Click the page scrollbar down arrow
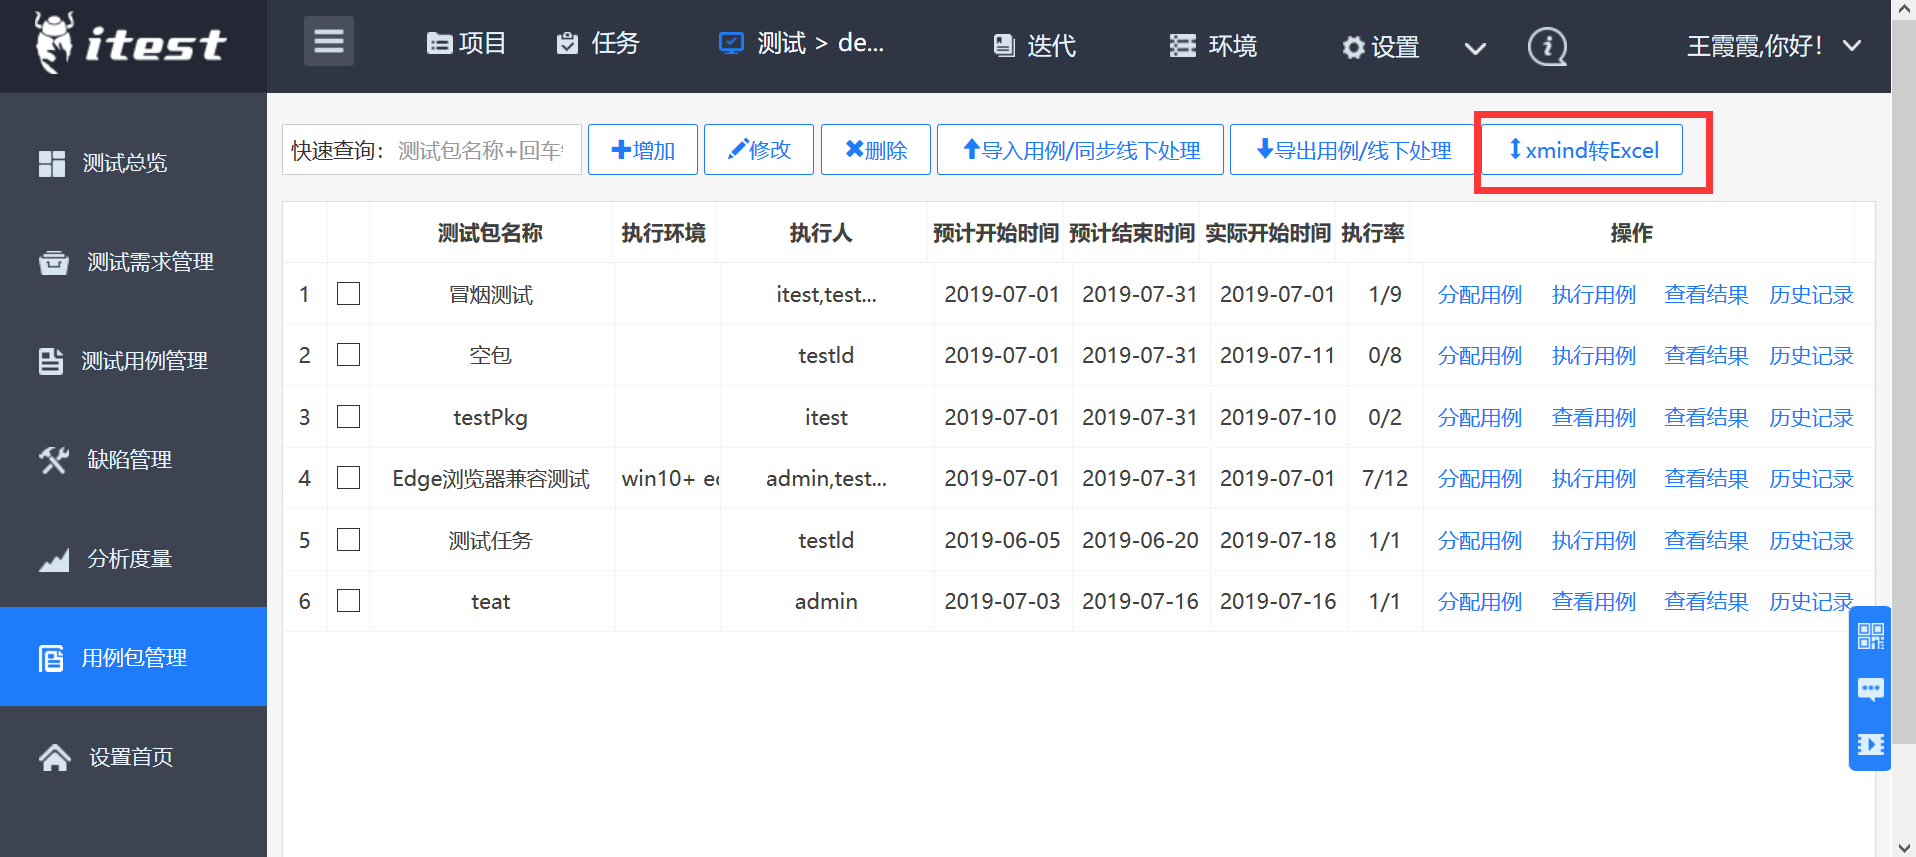The height and width of the screenshot is (857, 1916). (x=1904, y=847)
